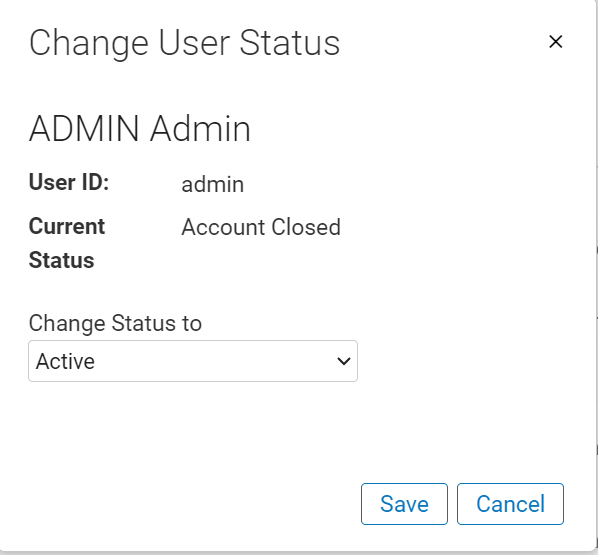This screenshot has height=555, width=598.
Task: Select the lowercase 'admin' user ID value
Action: (213, 184)
